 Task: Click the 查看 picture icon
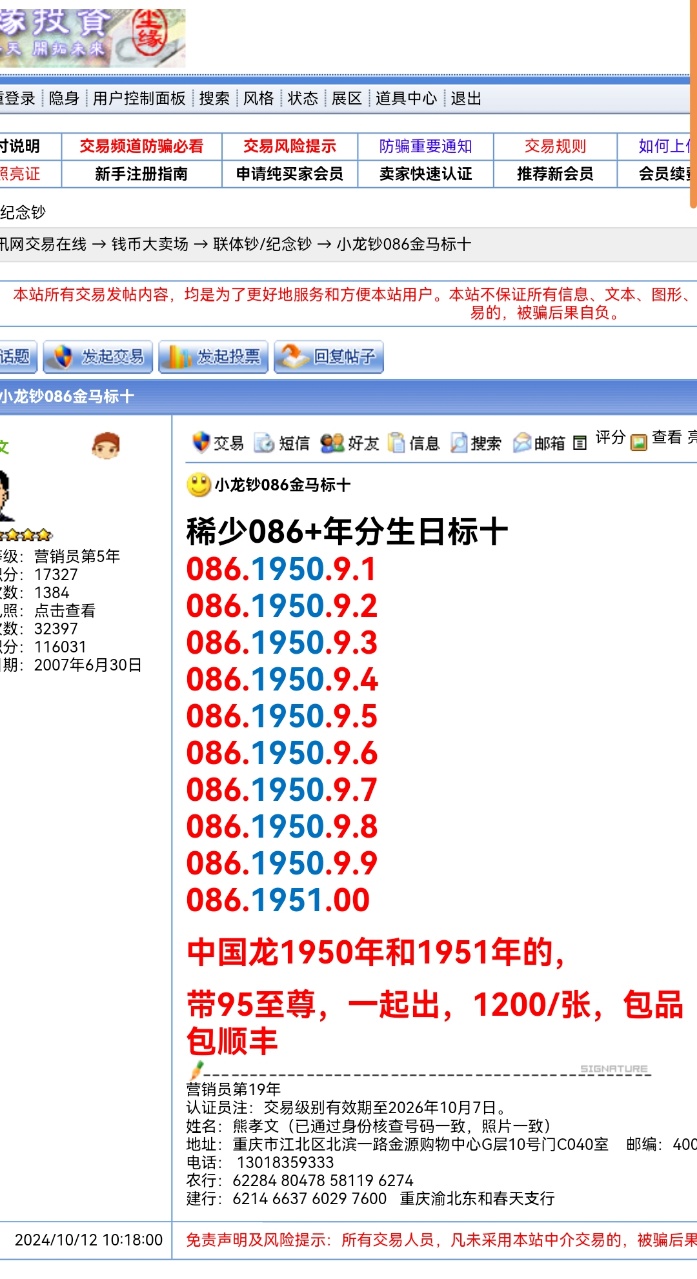[639, 442]
